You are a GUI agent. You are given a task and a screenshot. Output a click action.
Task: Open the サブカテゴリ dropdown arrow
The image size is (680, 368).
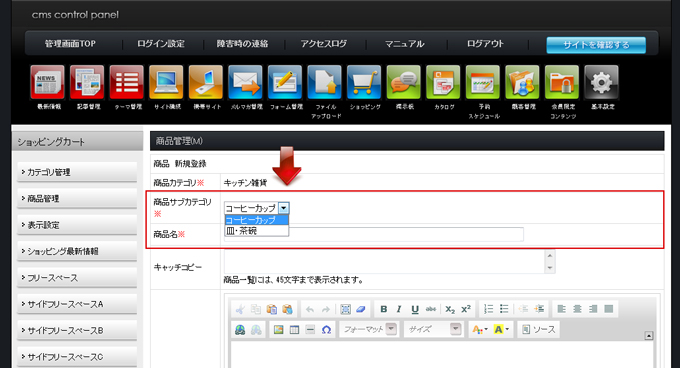pyautogui.click(x=284, y=208)
